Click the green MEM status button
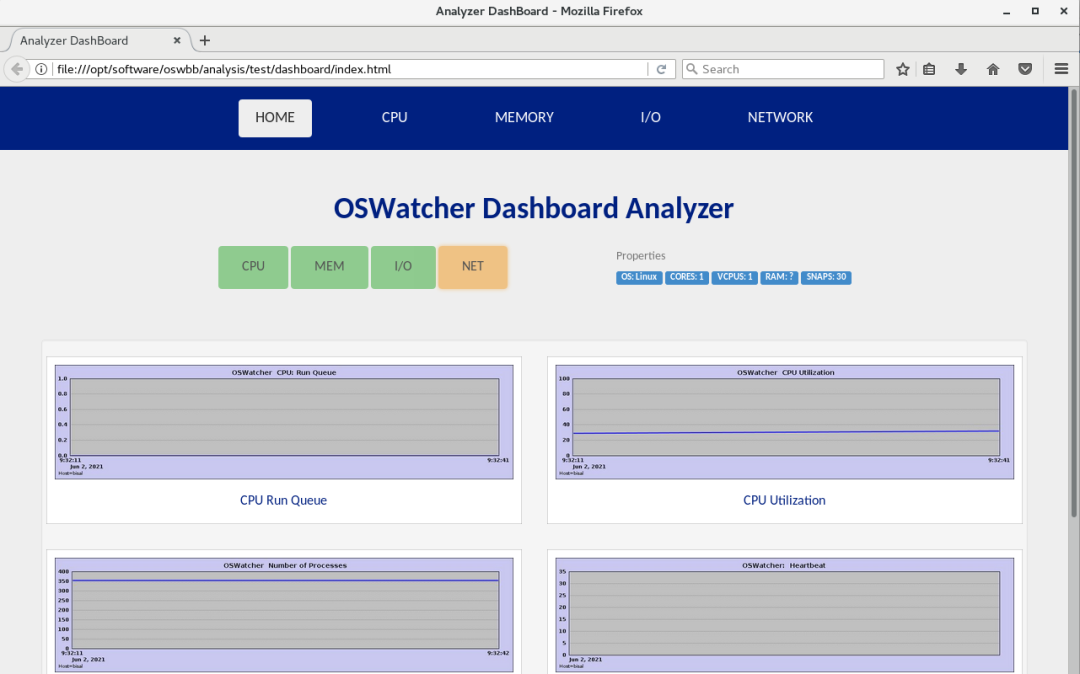Image resolution: width=1080 pixels, height=674 pixels. 329,267
